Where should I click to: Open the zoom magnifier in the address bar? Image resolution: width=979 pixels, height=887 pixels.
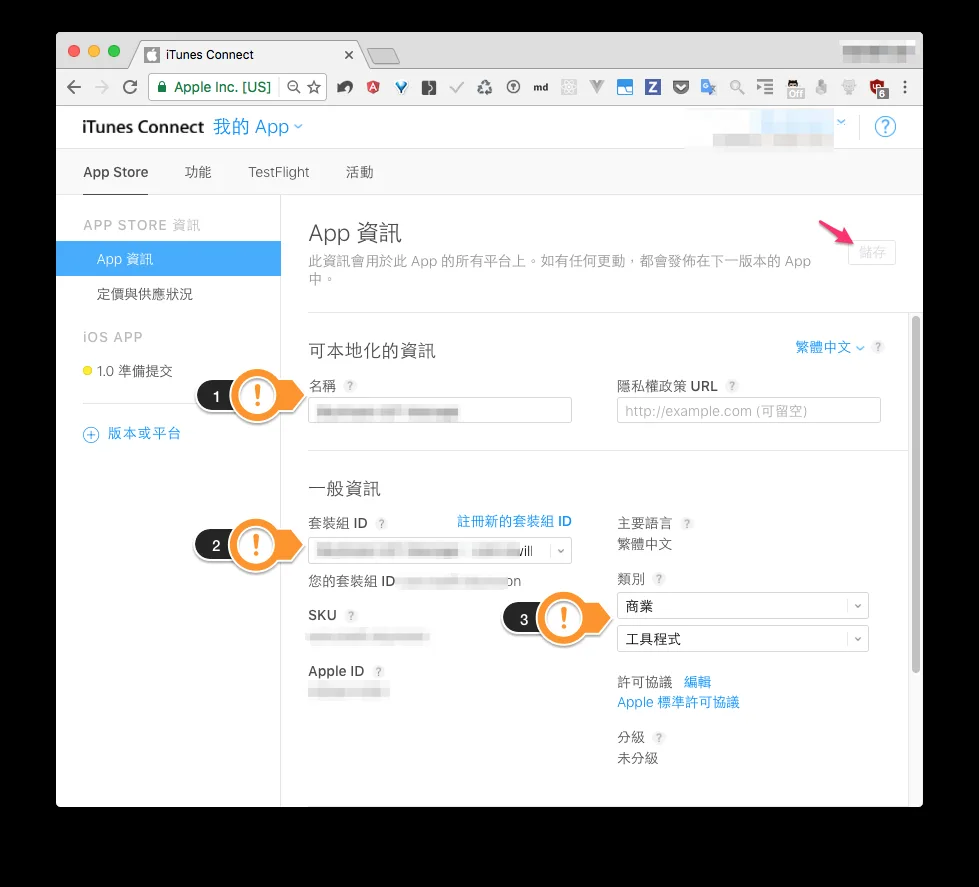(293, 87)
